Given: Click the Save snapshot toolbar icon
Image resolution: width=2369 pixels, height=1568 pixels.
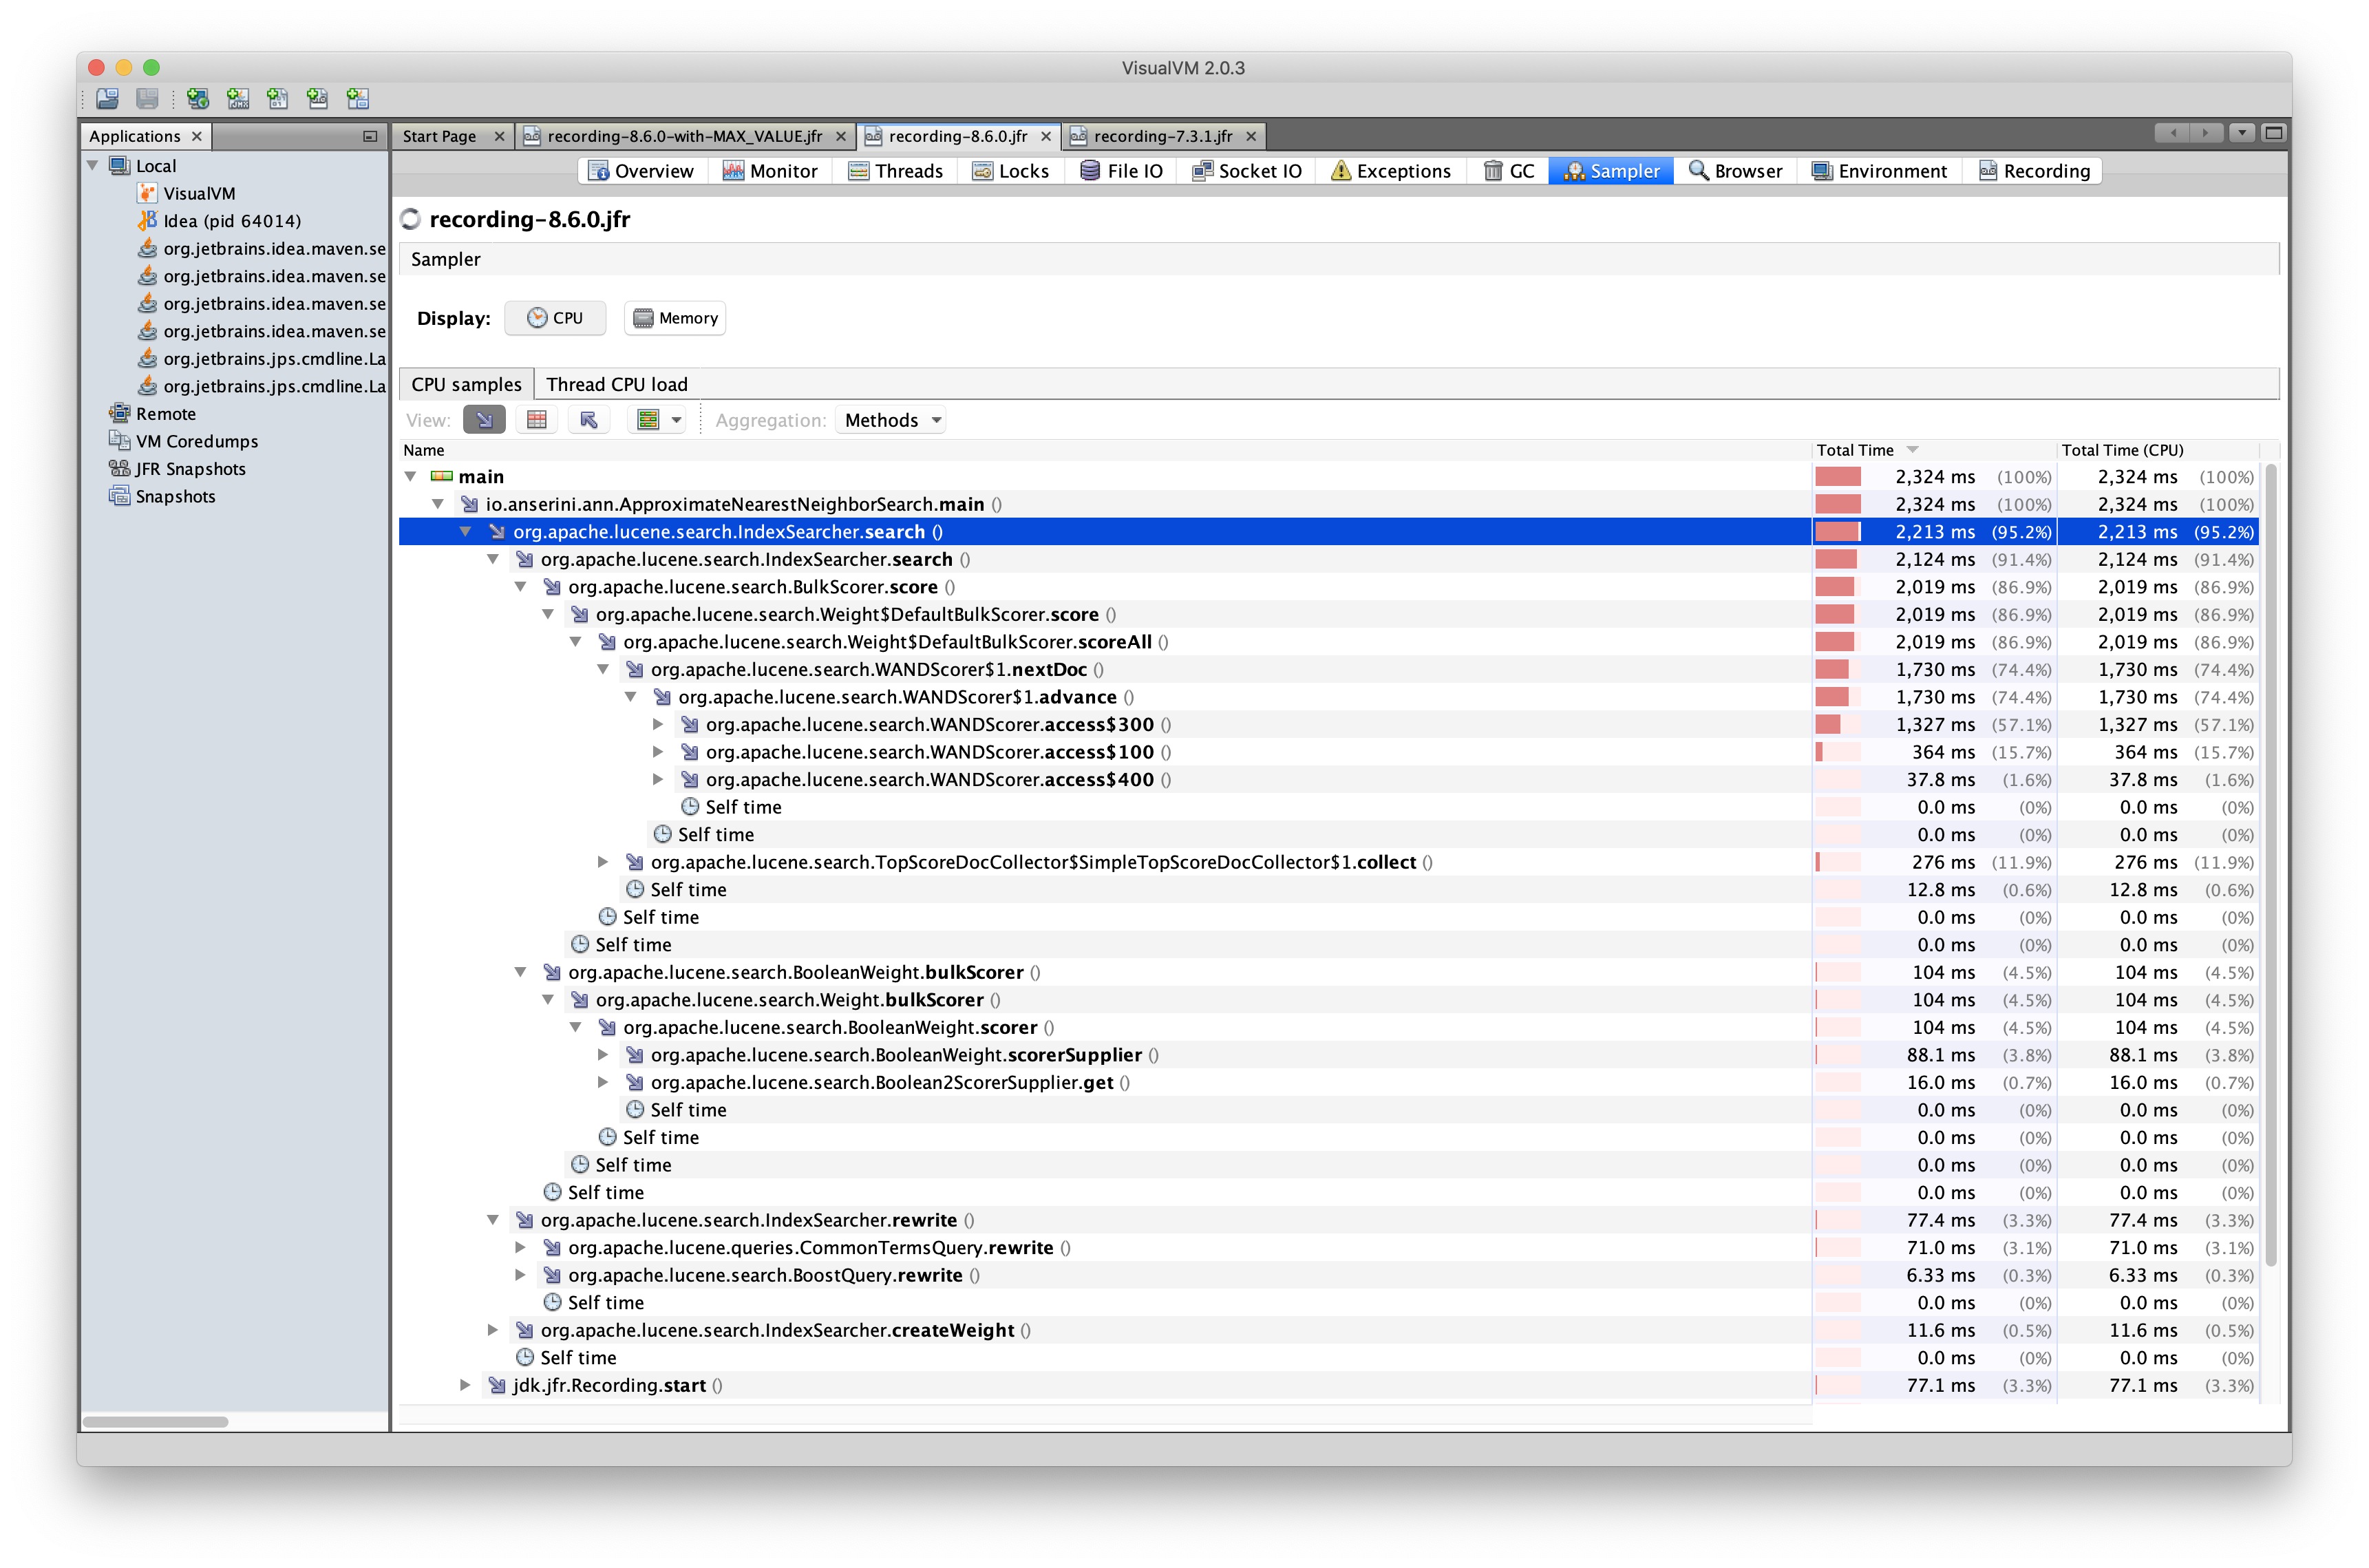Looking at the screenshot, I should (147, 98).
